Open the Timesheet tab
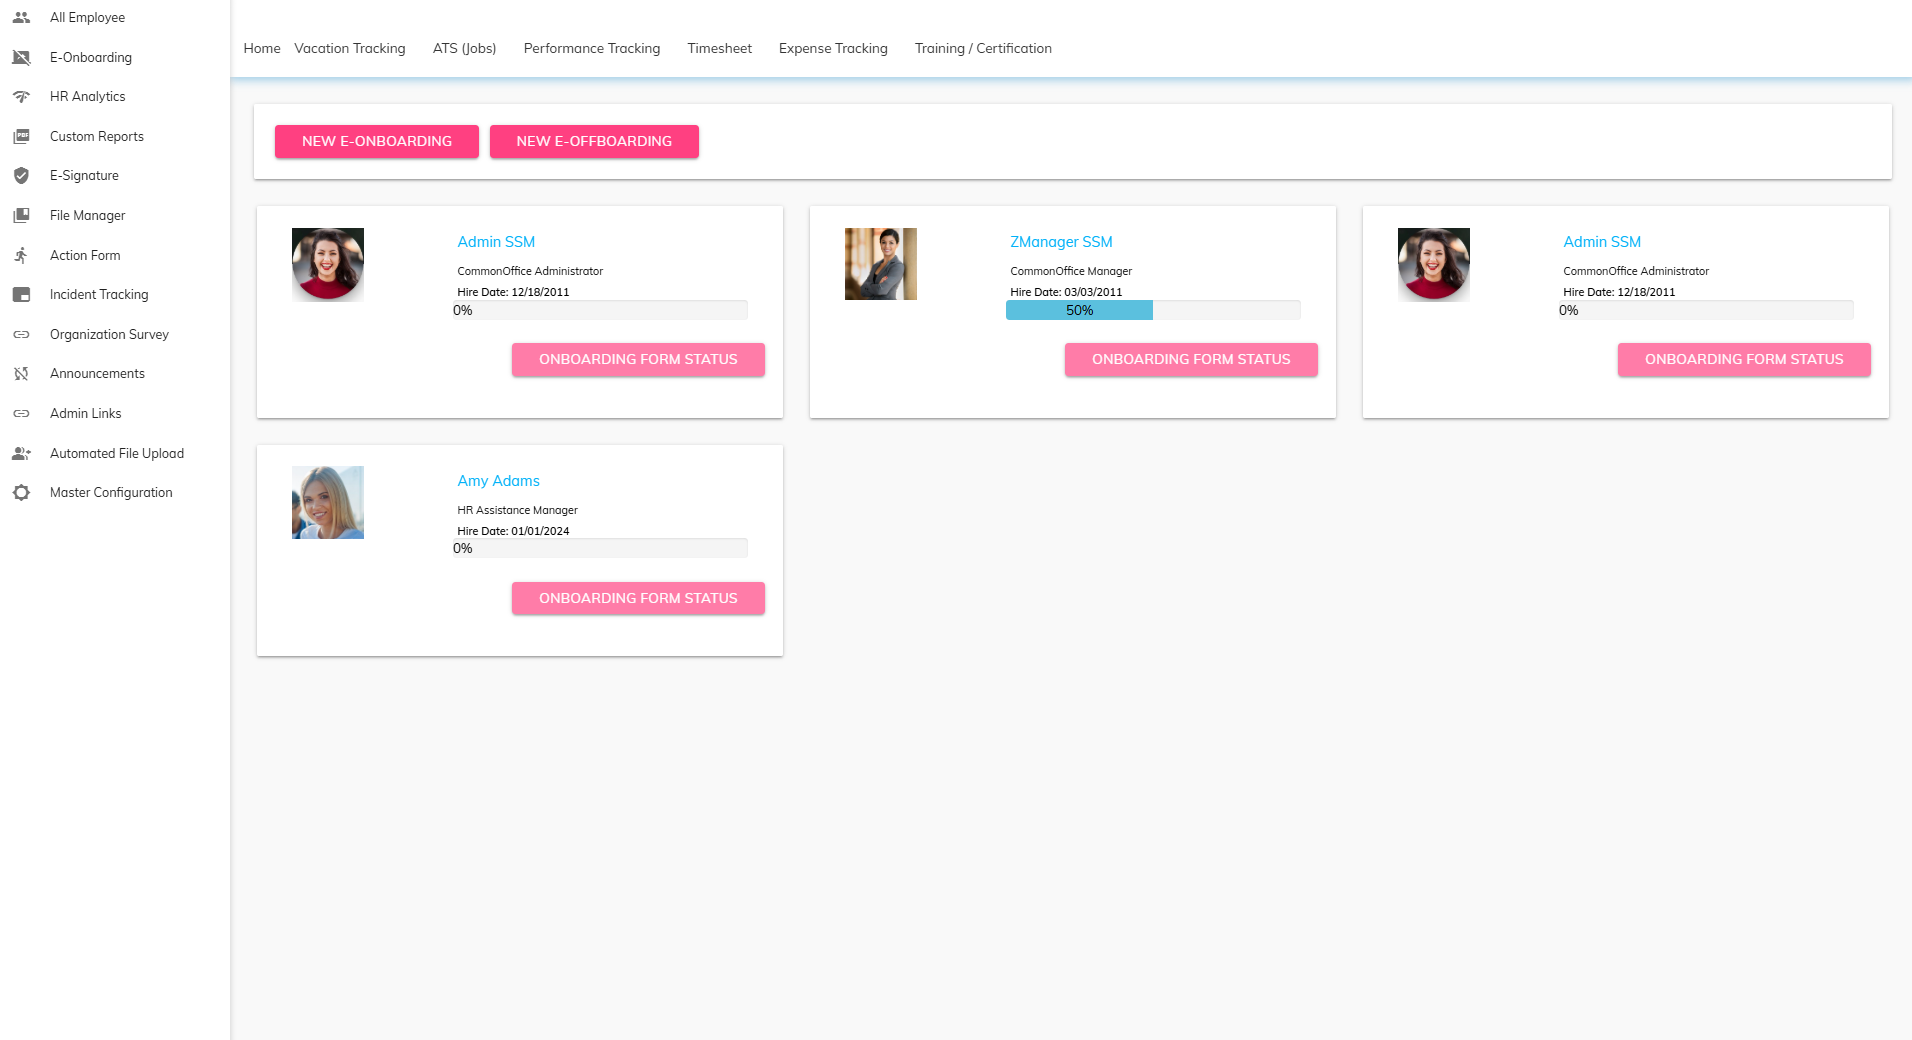 pyautogui.click(x=718, y=48)
